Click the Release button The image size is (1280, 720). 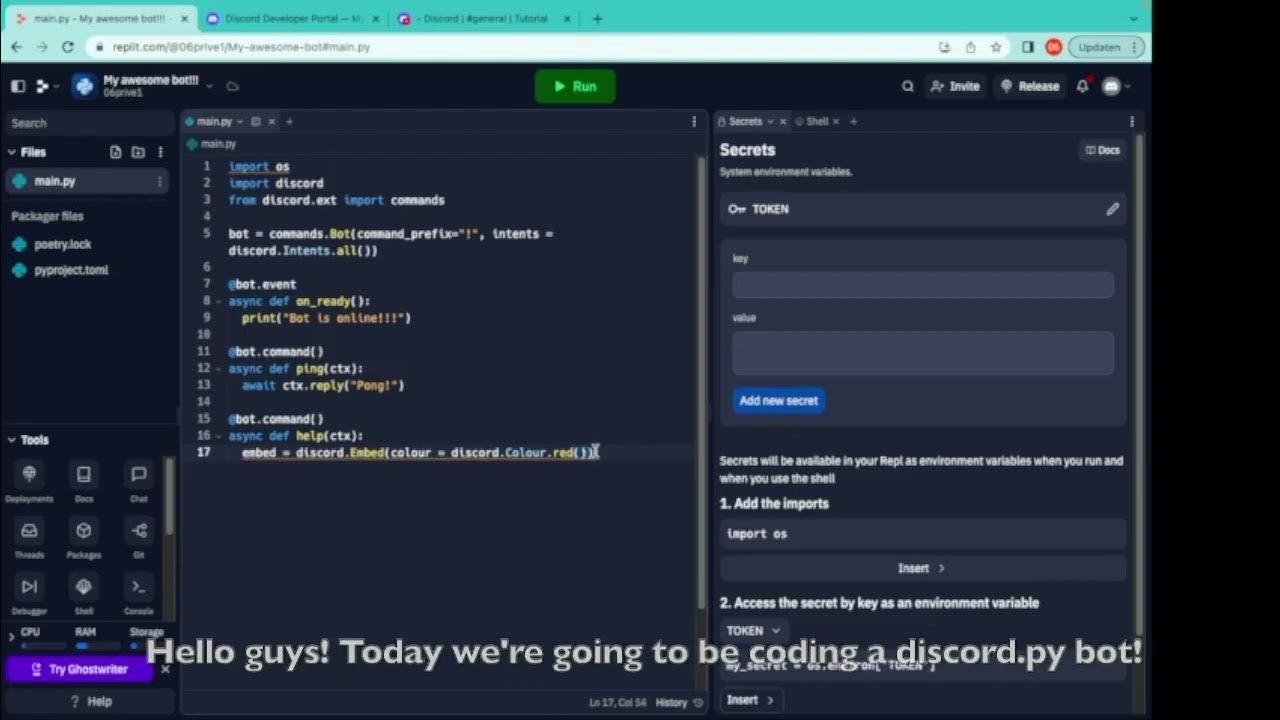point(1029,86)
